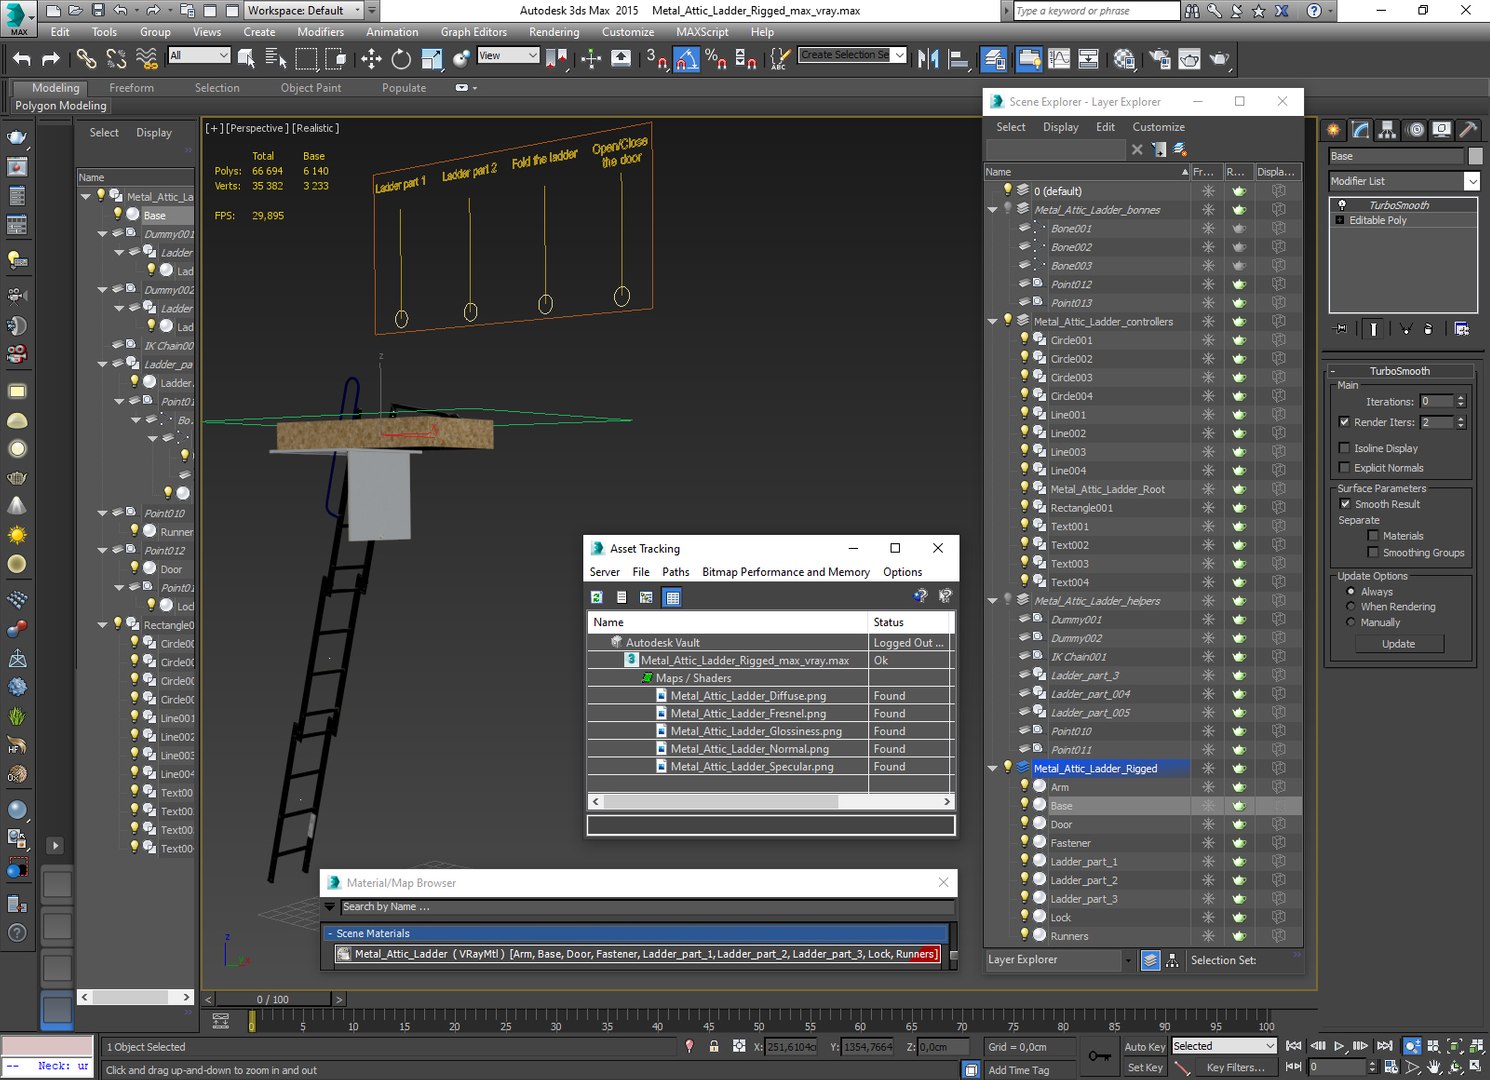Collapse the Metal_Attic_Ladder_helpers layer
The height and width of the screenshot is (1080, 1490).
pyautogui.click(x=993, y=601)
